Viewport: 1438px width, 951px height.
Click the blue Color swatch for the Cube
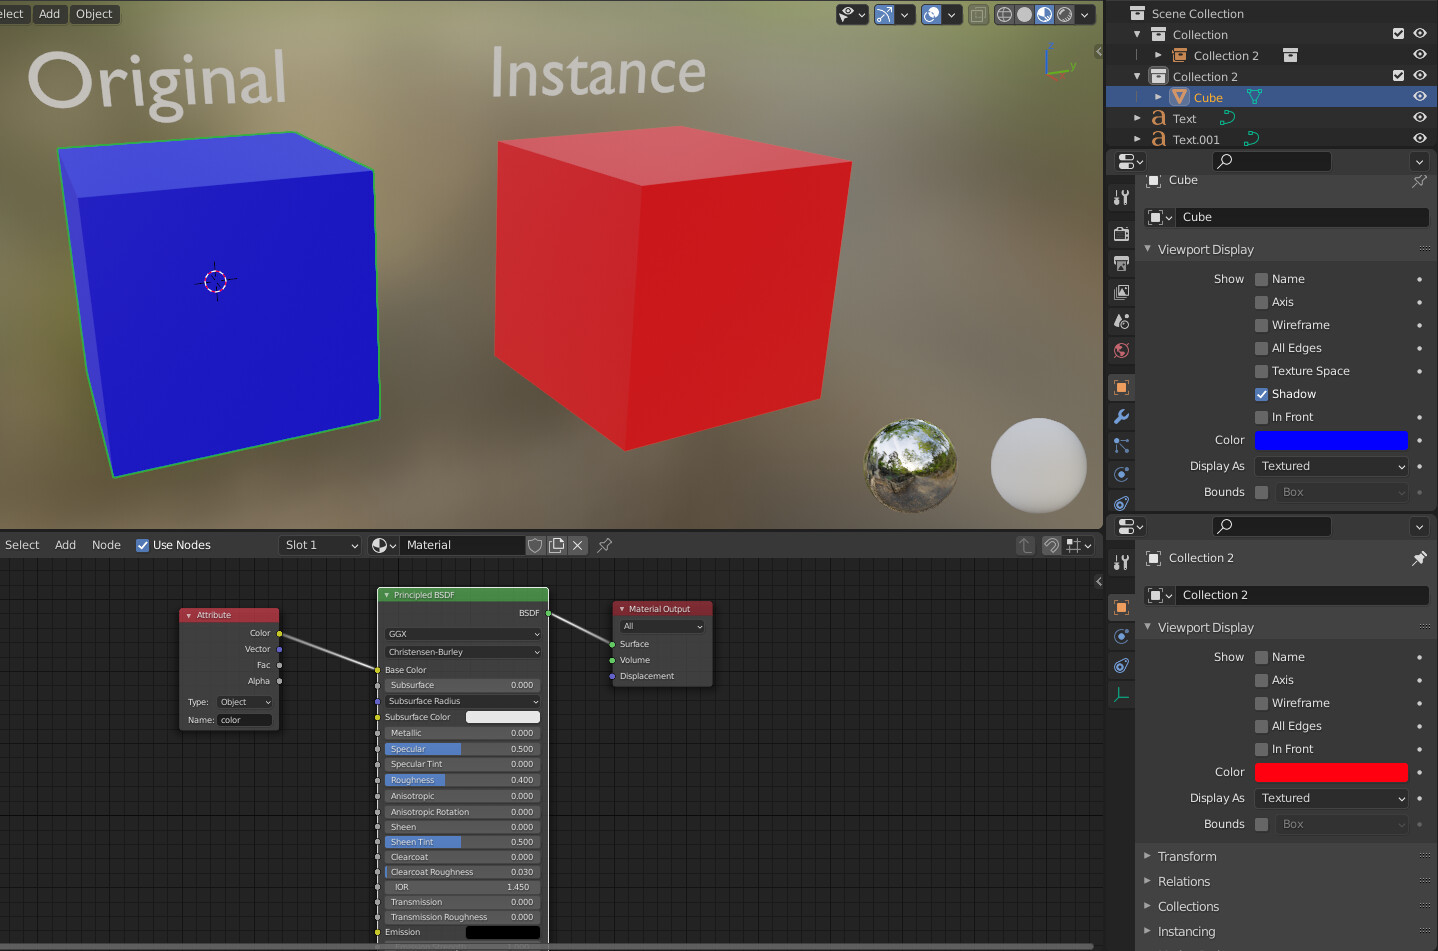pyautogui.click(x=1330, y=440)
